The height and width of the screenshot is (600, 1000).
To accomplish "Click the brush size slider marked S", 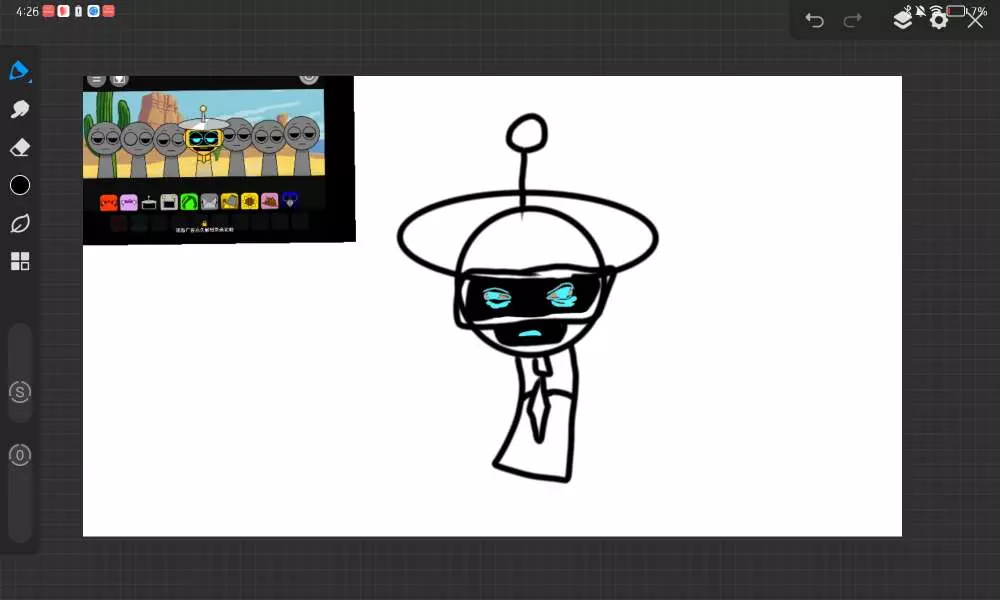I will 20,392.
